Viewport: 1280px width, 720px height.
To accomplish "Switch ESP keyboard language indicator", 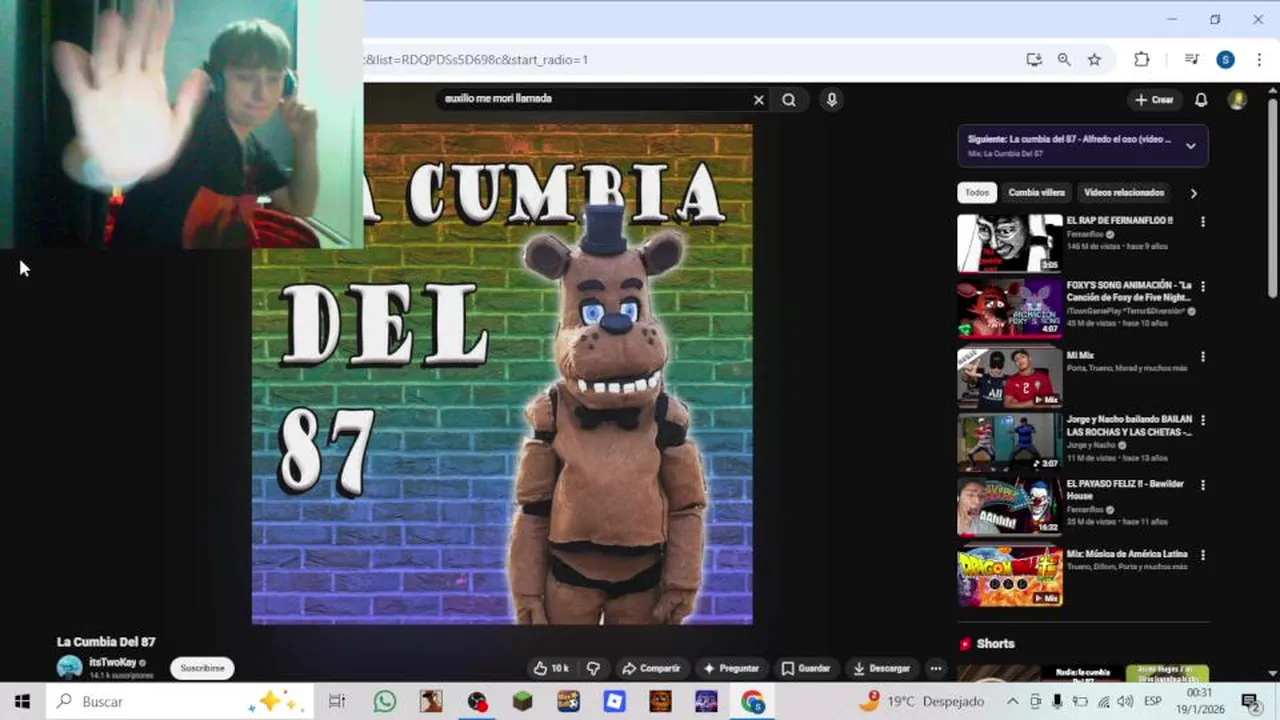I will (x=1152, y=702).
